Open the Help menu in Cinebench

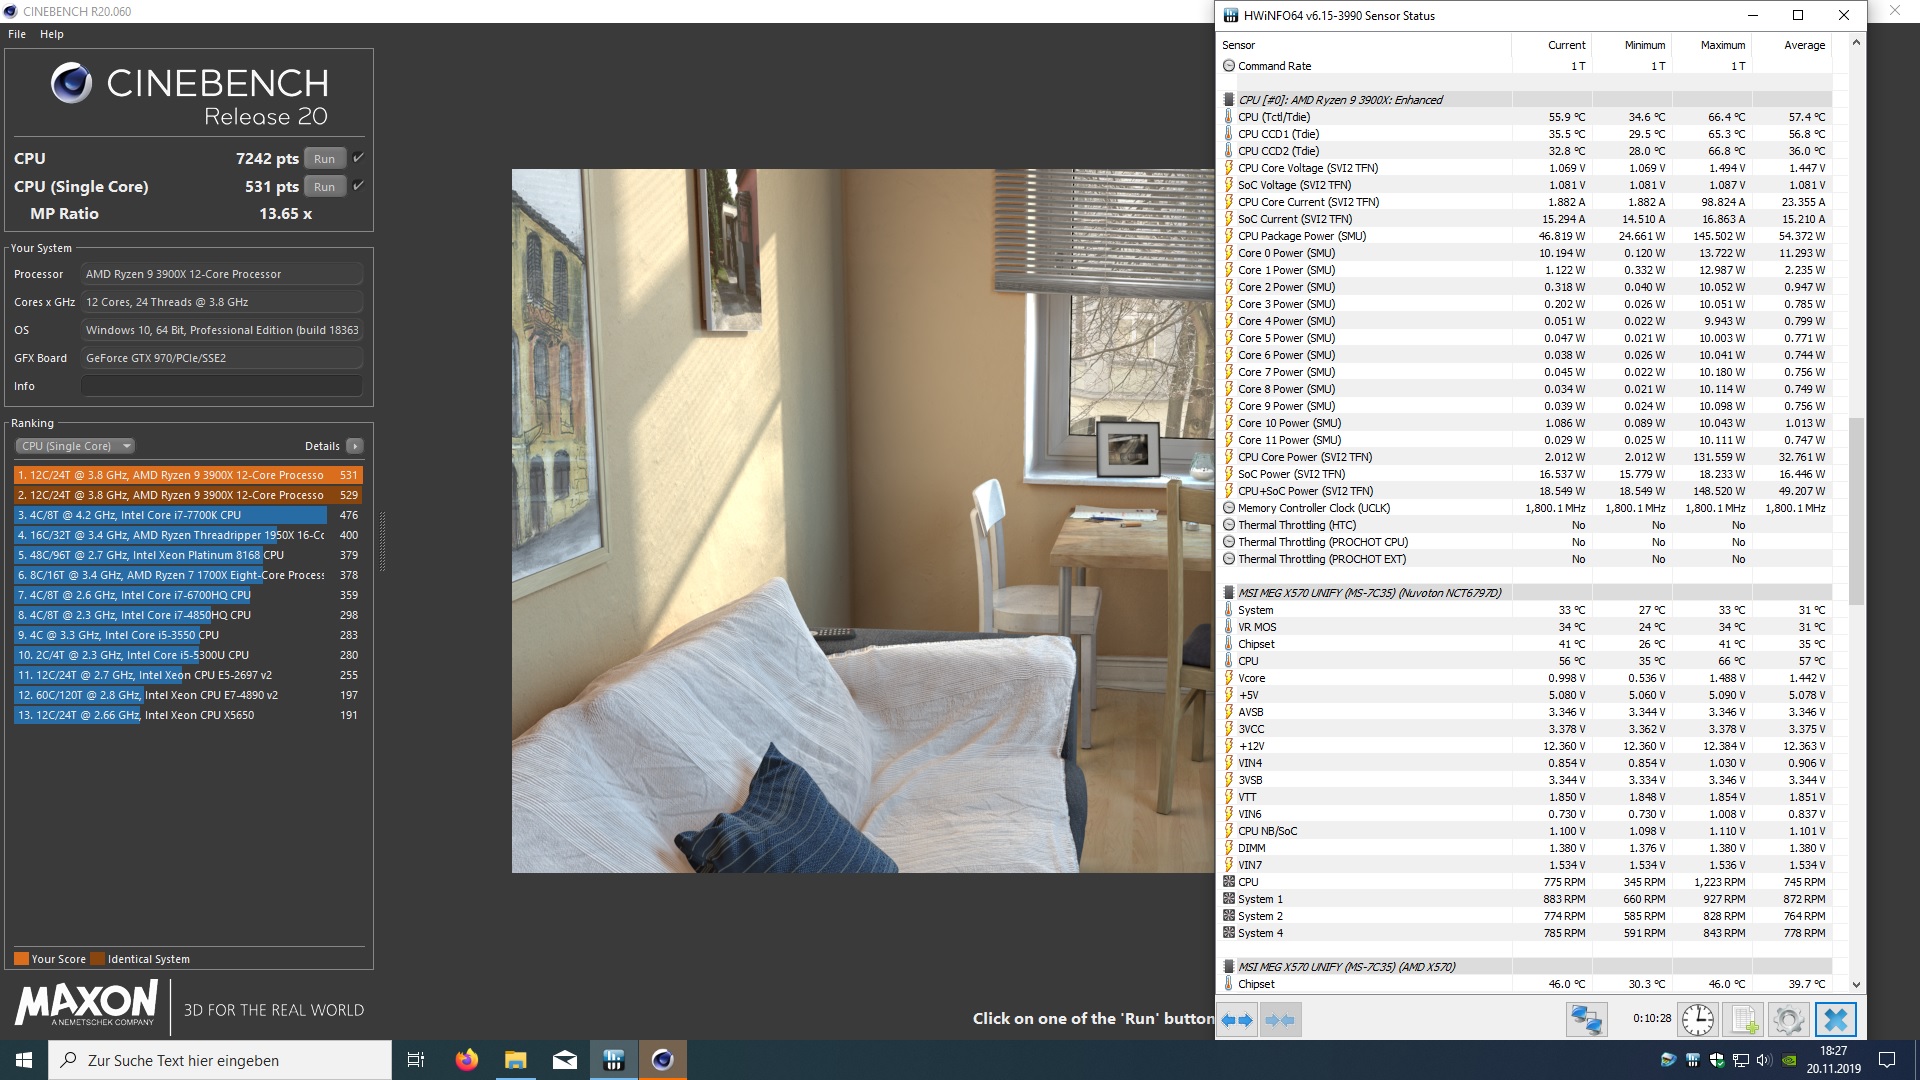52,34
